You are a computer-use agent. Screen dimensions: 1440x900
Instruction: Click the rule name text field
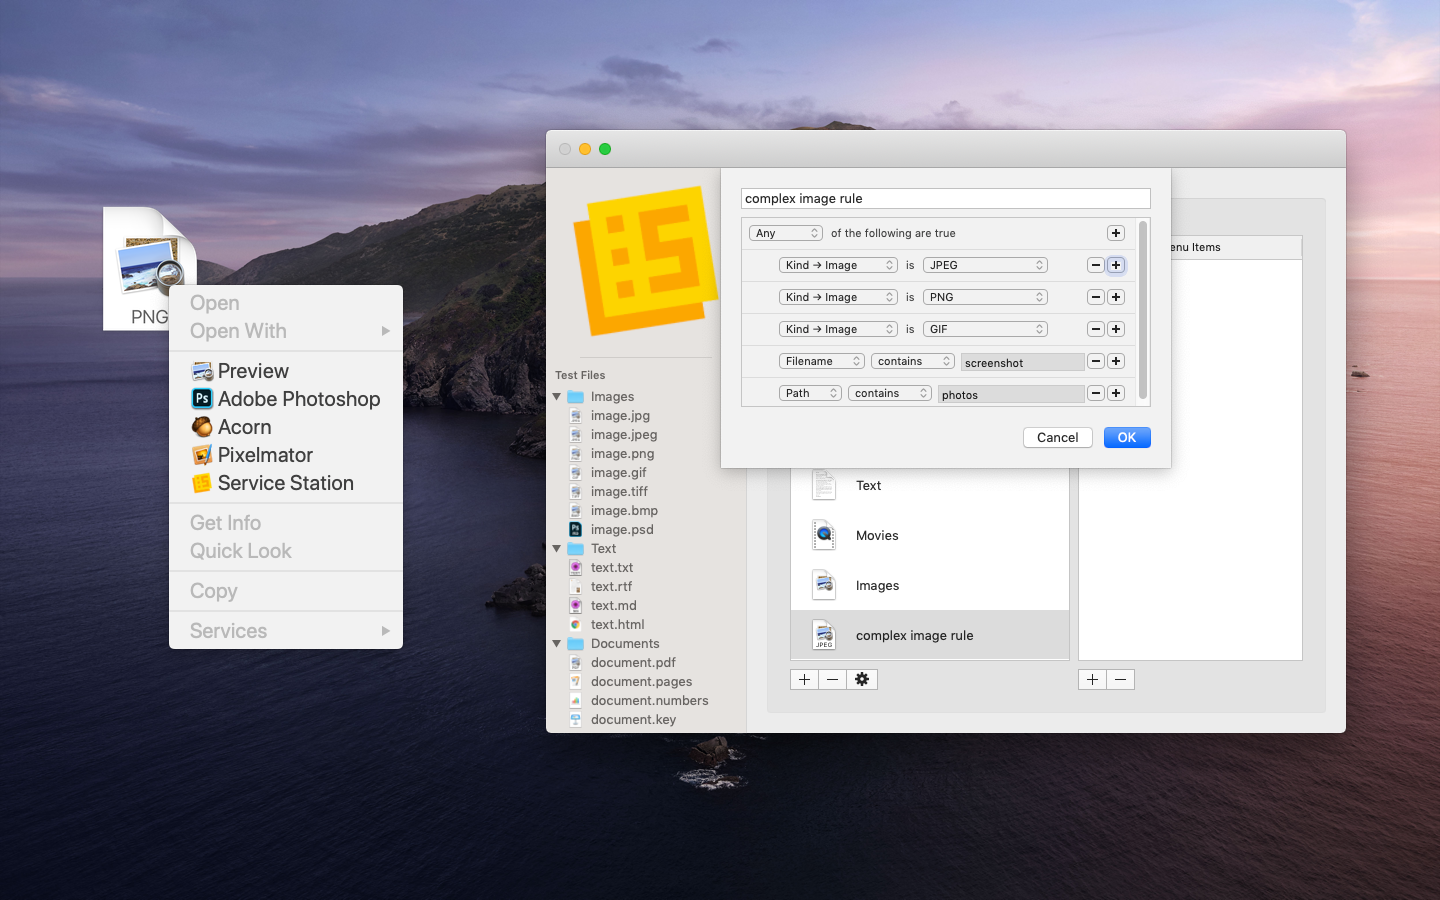tap(946, 198)
